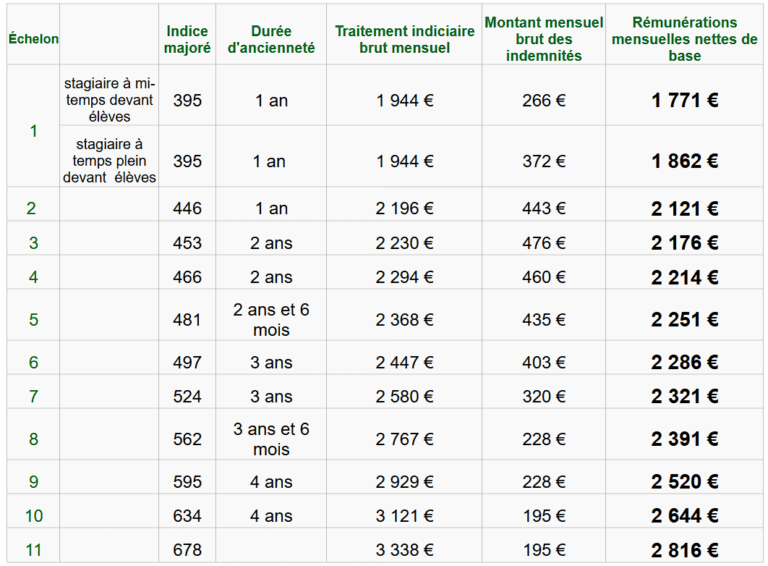Image resolution: width=768 pixels, height=566 pixels.
Task: Click the net pay value 1 771 €
Action: point(685,100)
